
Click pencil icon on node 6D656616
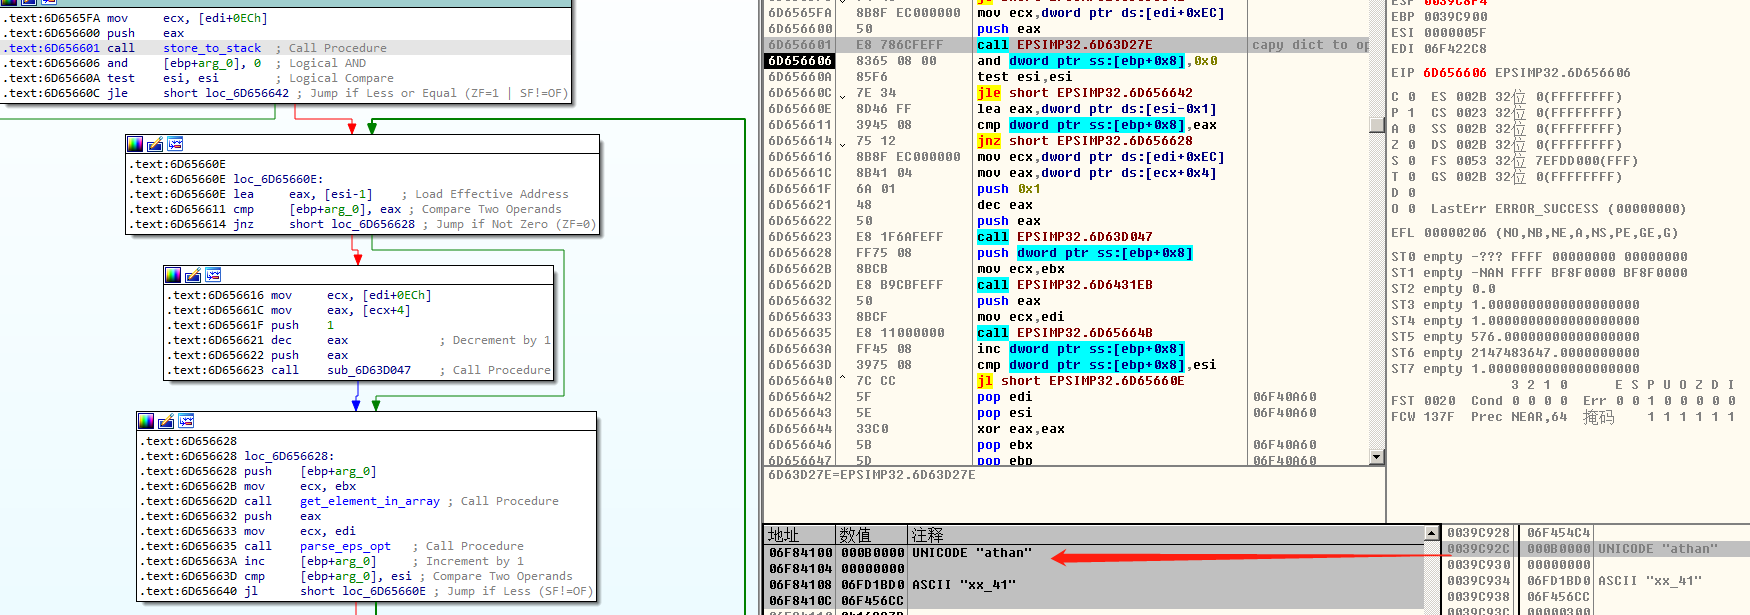tap(193, 275)
